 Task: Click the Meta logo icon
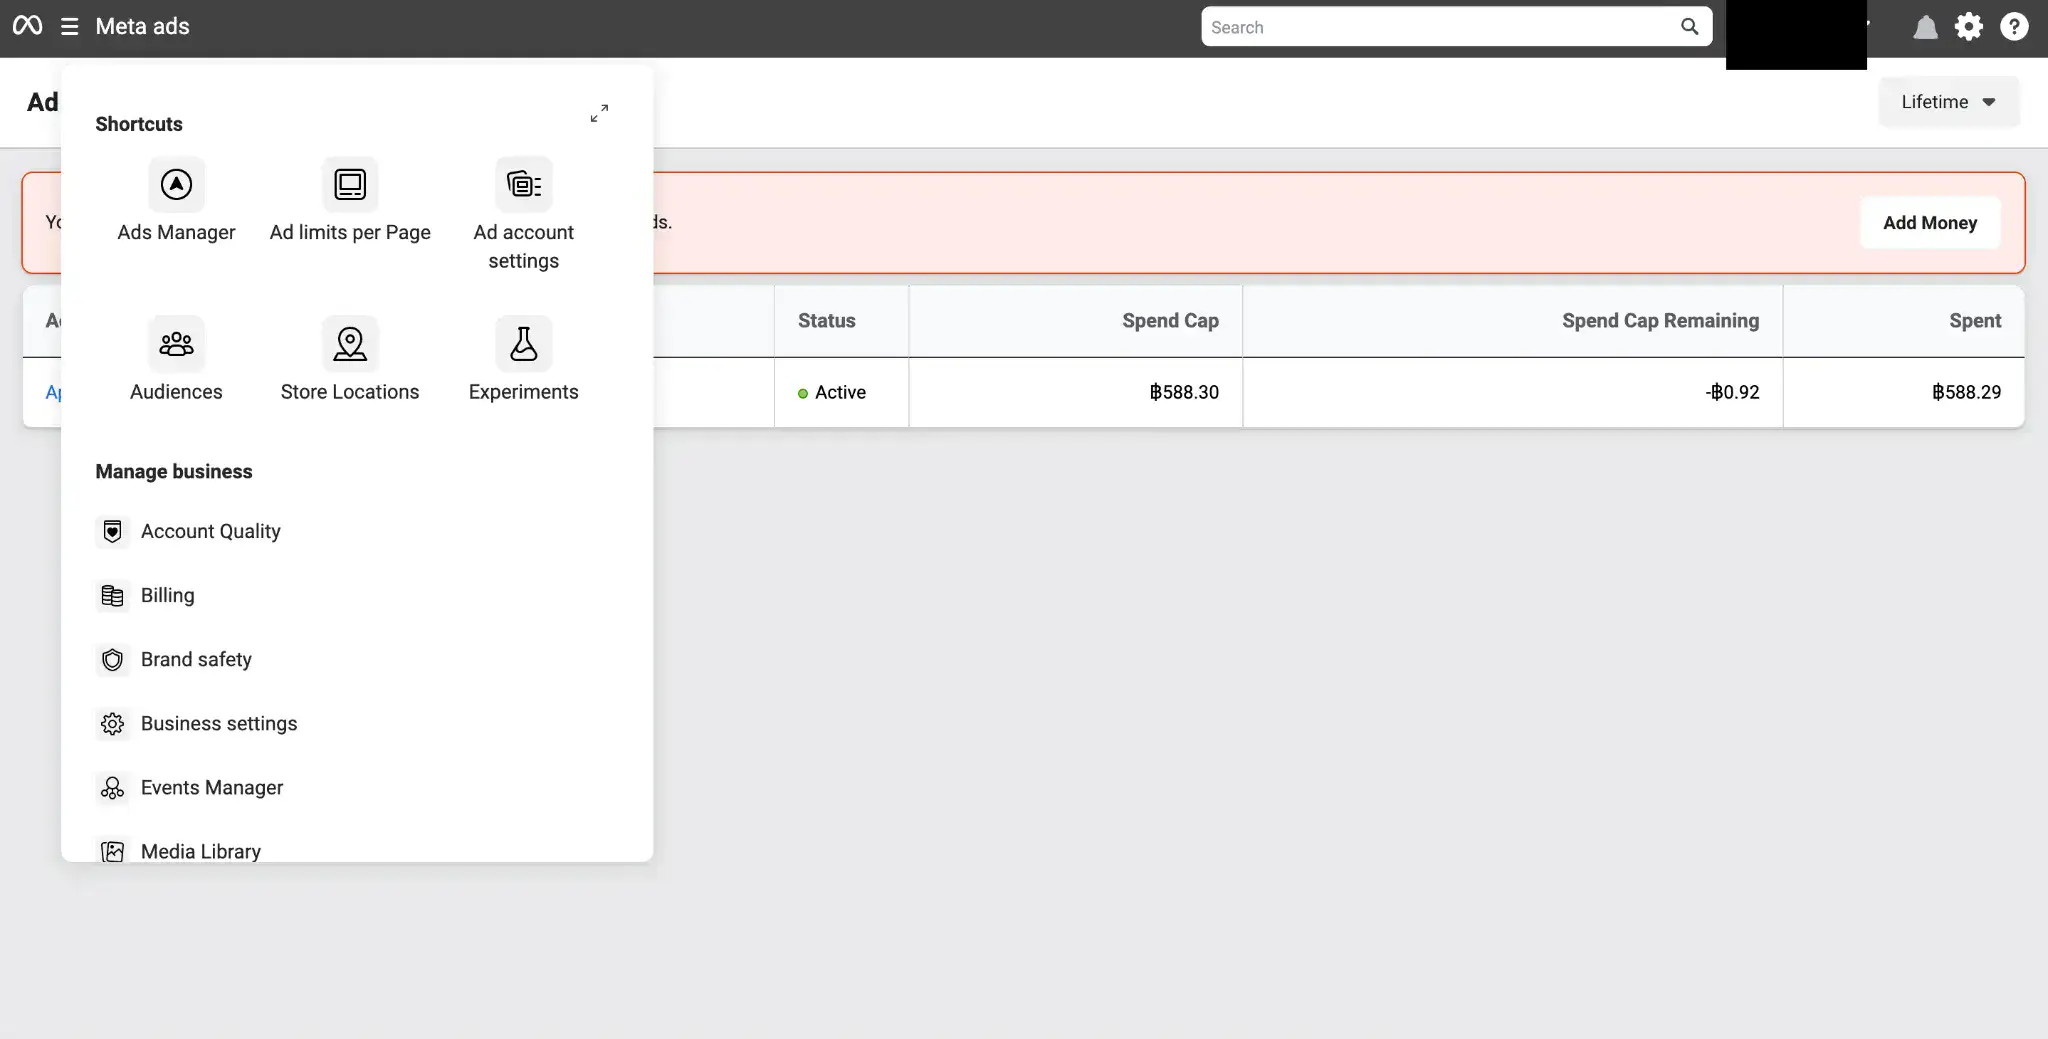27,26
